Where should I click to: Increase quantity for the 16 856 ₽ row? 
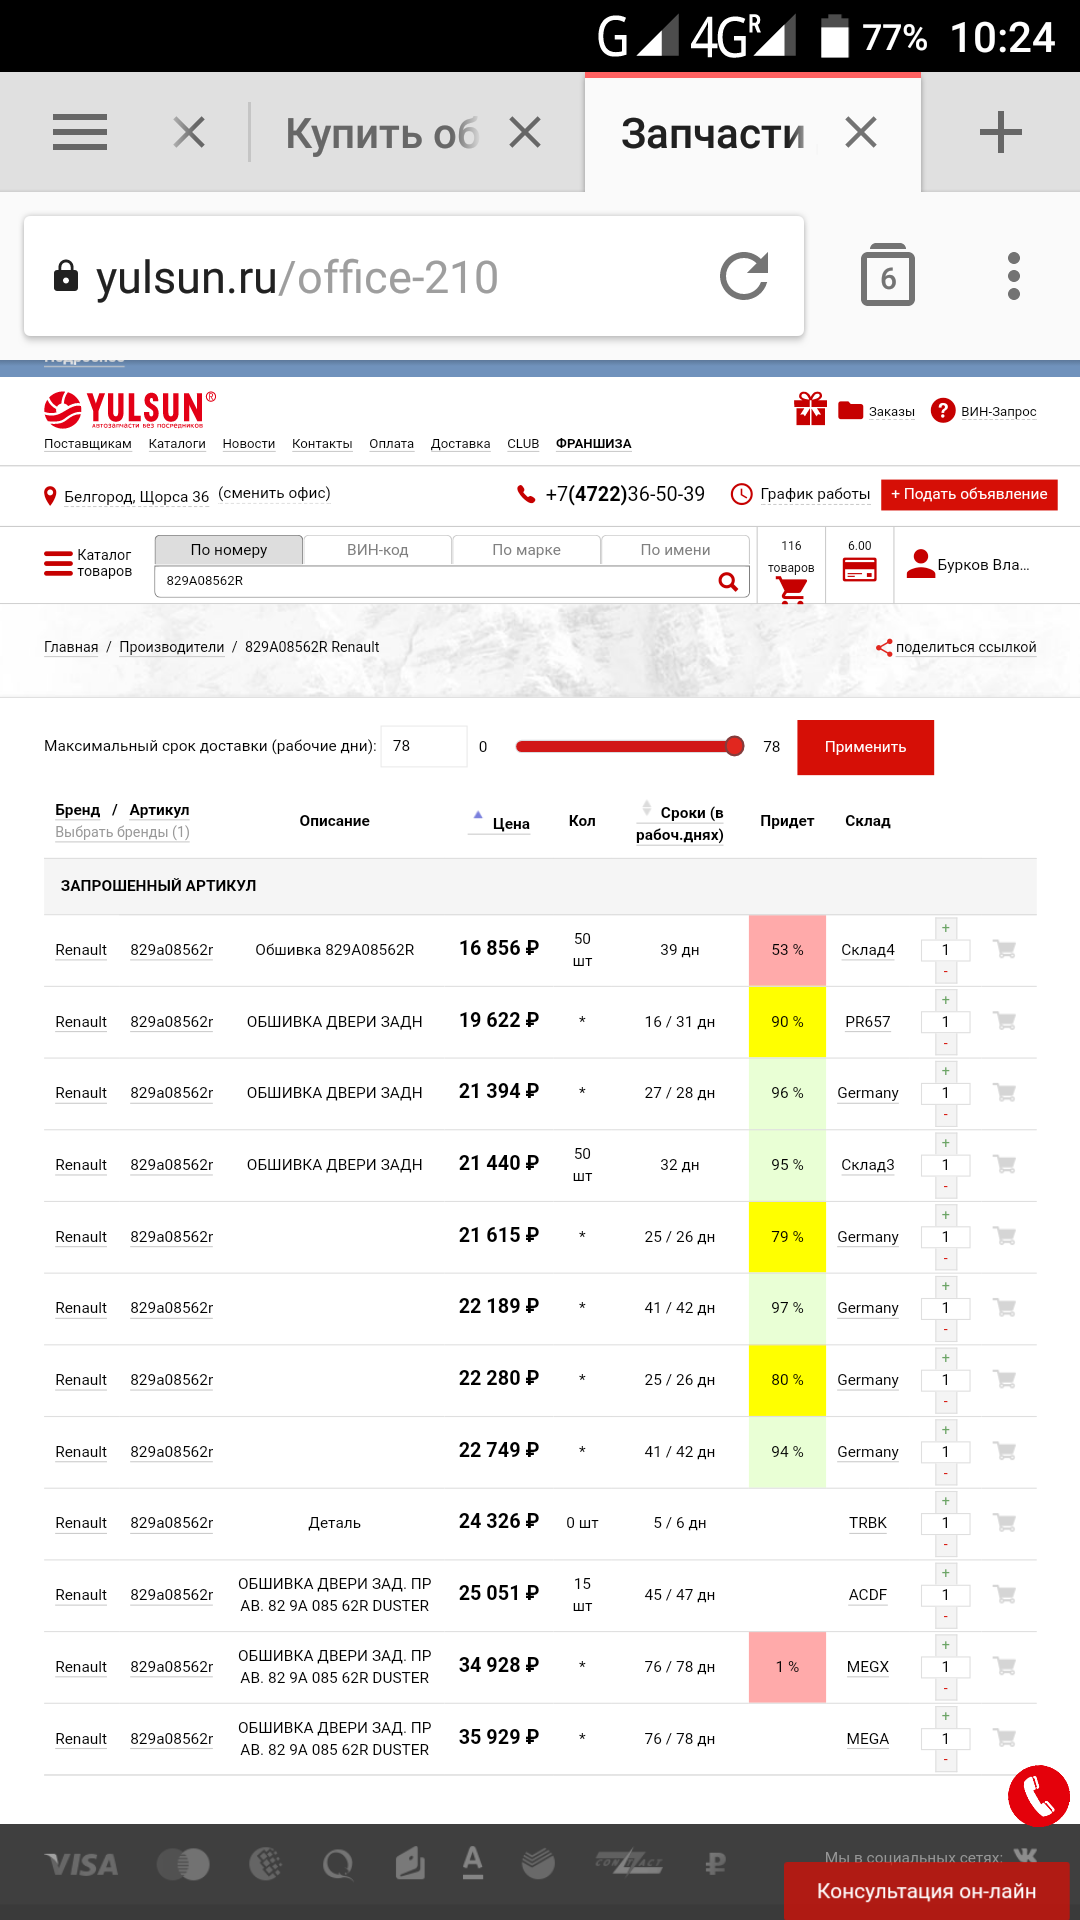[x=945, y=928]
